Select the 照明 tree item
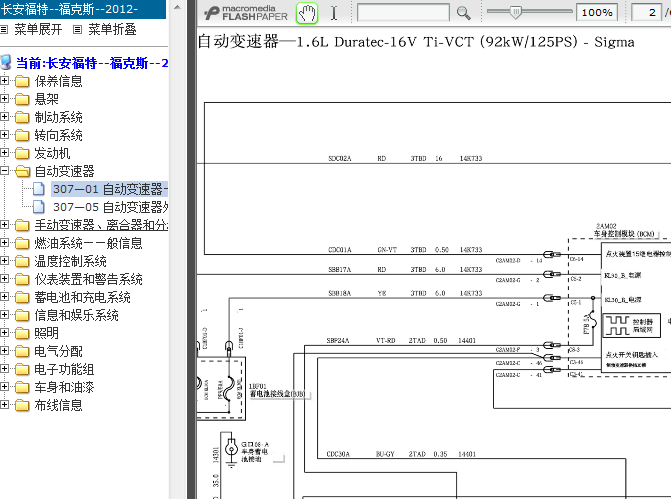 tap(47, 333)
